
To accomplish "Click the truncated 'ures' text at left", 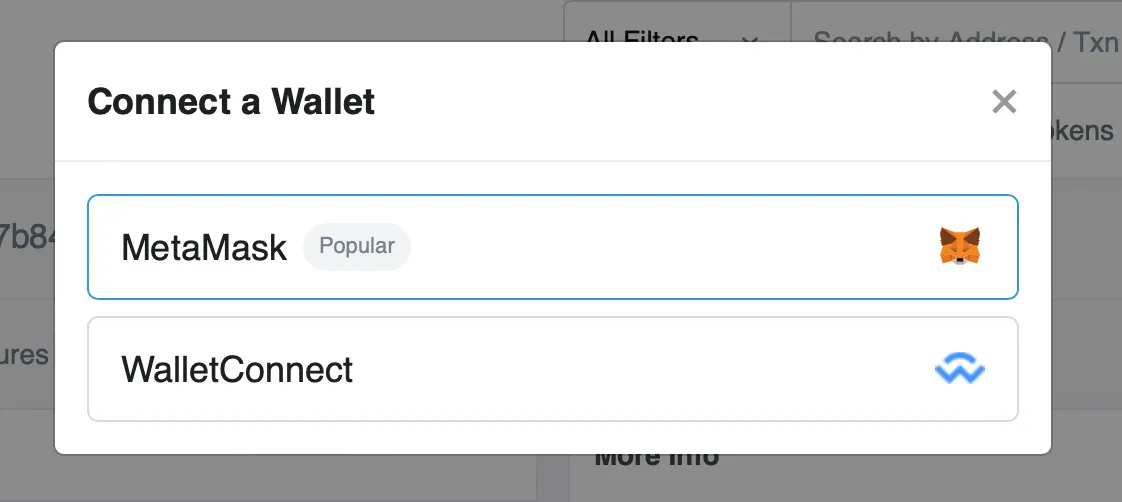I will pos(24,354).
